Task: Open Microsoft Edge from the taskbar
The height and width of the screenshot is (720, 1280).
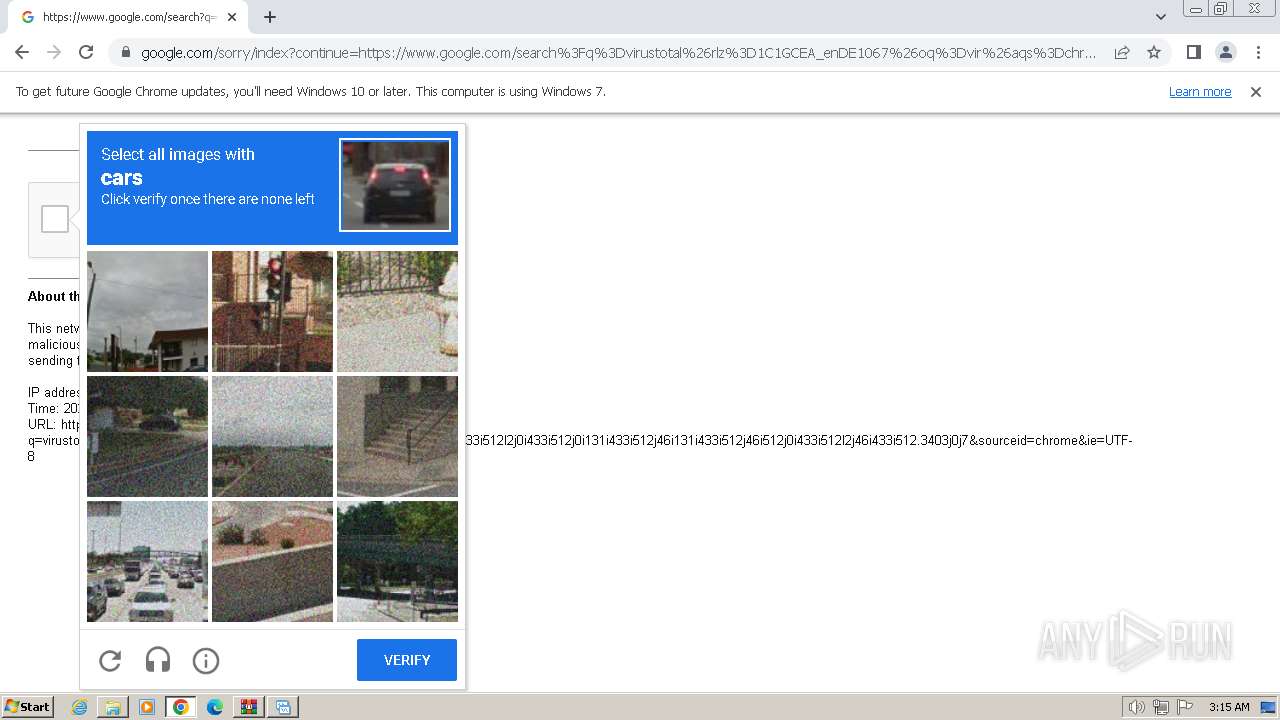Action: point(215,707)
